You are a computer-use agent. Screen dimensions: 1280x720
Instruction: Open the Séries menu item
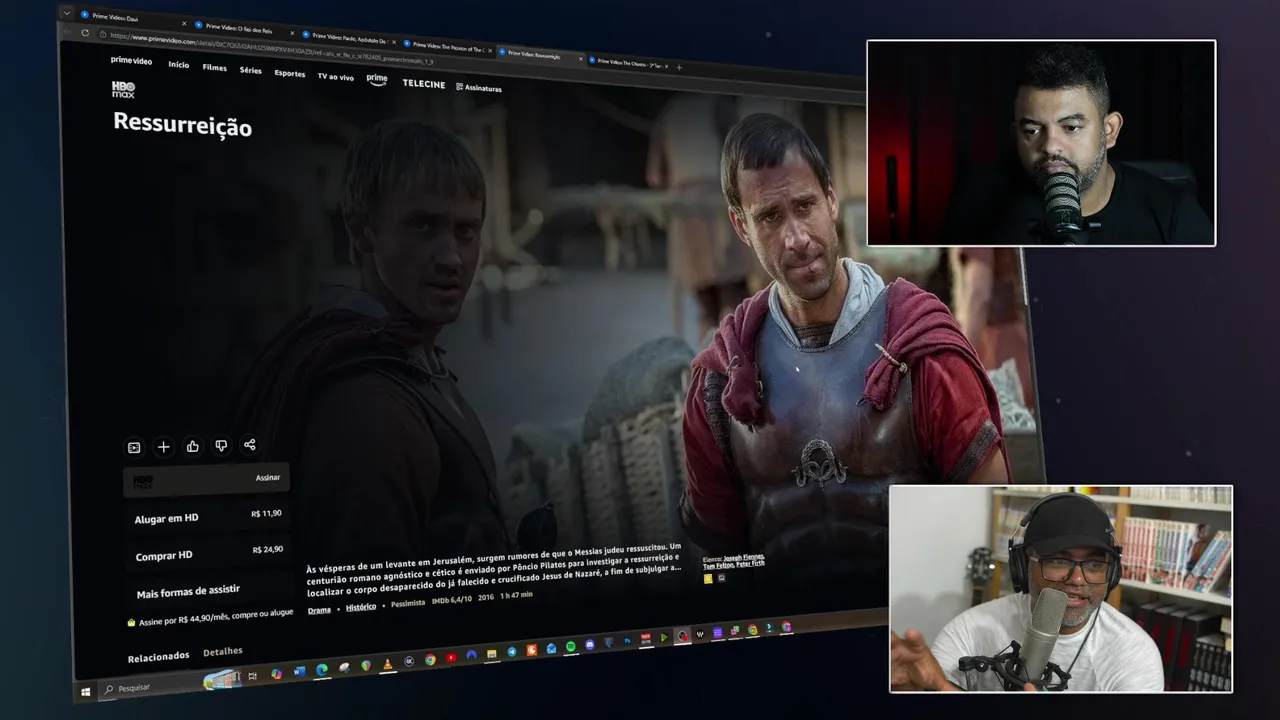click(x=251, y=70)
